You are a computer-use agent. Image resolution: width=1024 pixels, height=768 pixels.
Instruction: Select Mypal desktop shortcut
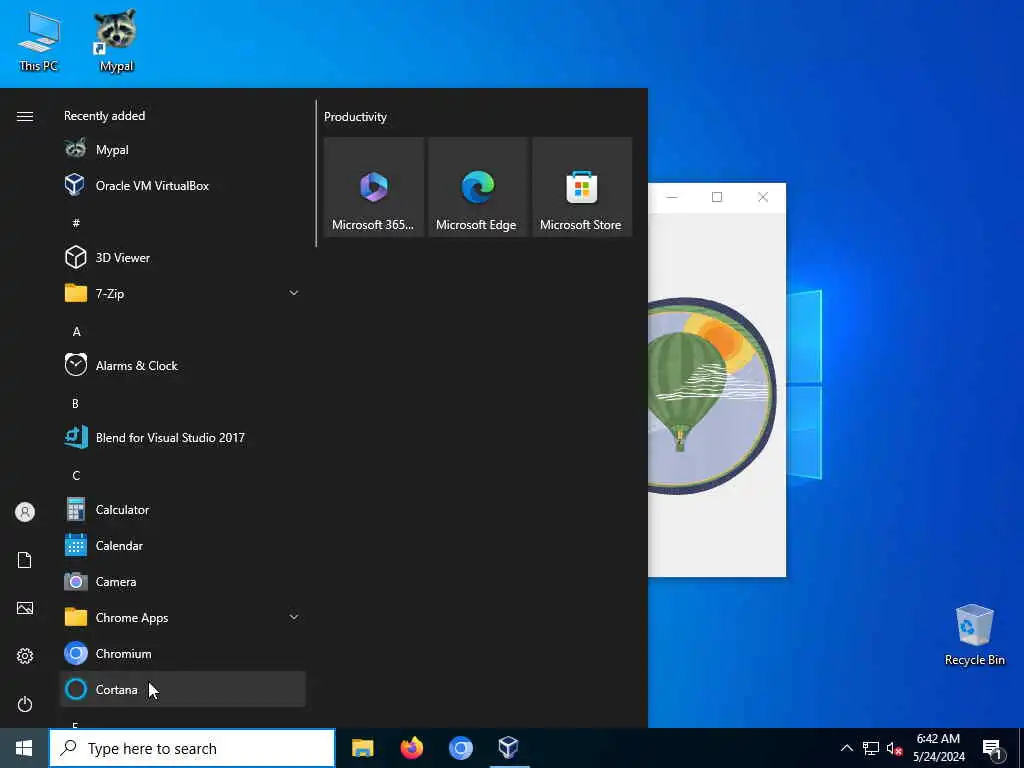116,40
